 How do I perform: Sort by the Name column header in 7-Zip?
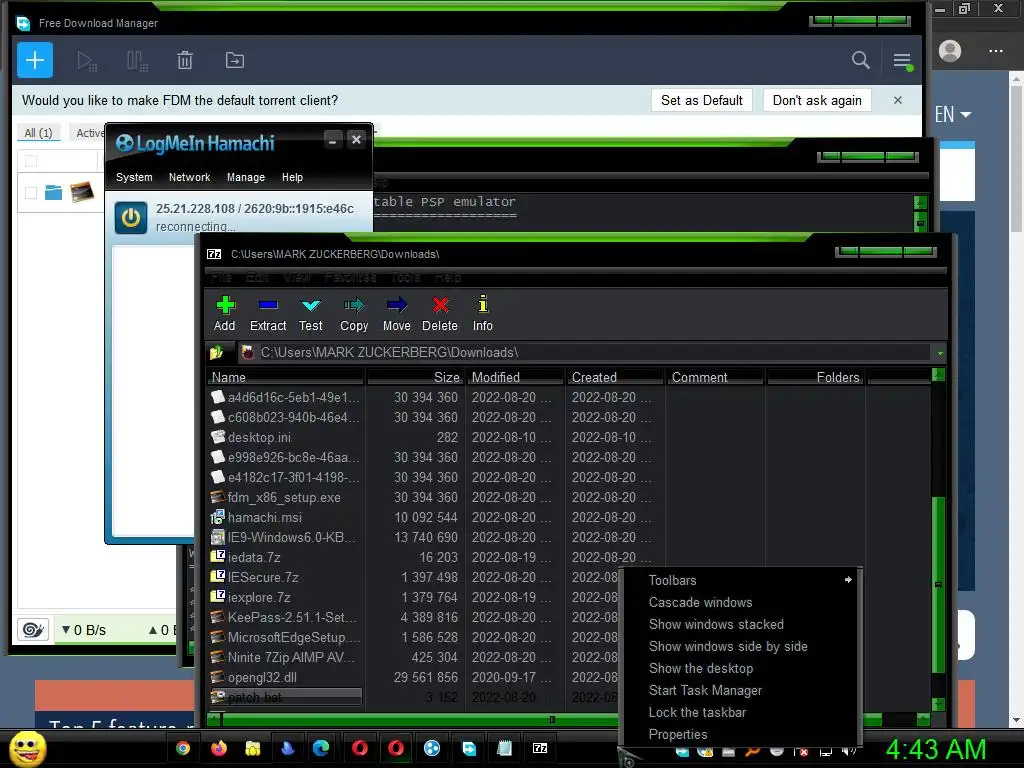point(285,377)
